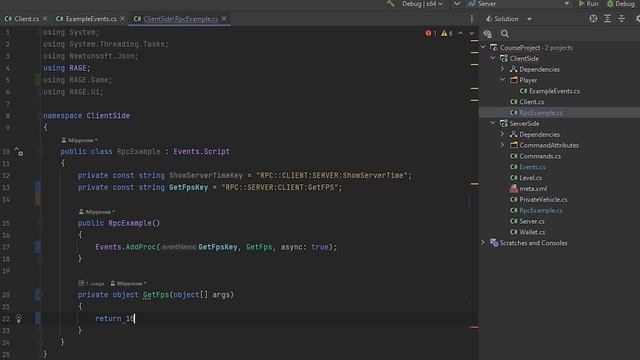
Task: Click line number 17 in the gutter
Action: (x=6, y=247)
